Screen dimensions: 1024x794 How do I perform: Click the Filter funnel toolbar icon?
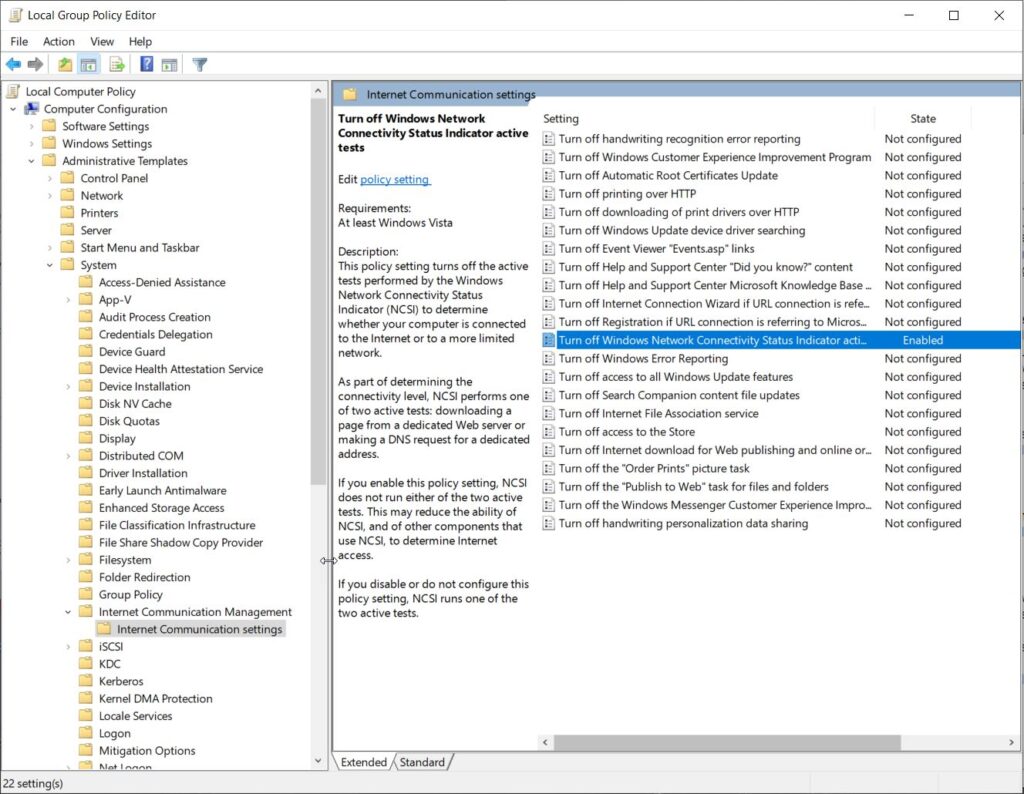(200, 65)
